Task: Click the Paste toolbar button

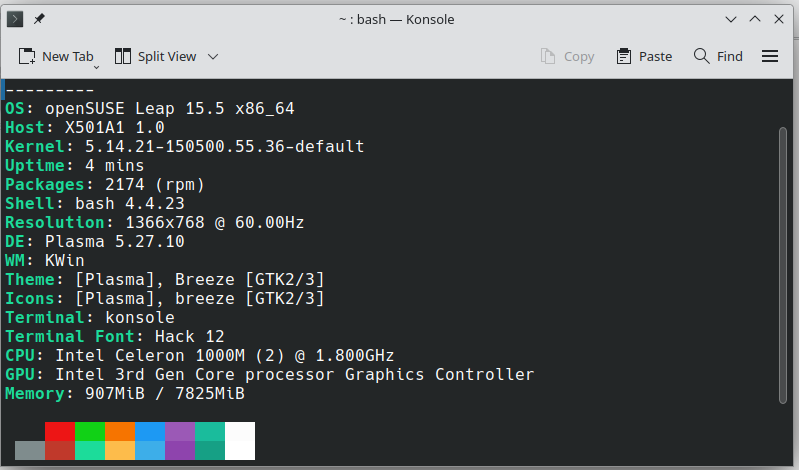Action: pyautogui.click(x=644, y=56)
